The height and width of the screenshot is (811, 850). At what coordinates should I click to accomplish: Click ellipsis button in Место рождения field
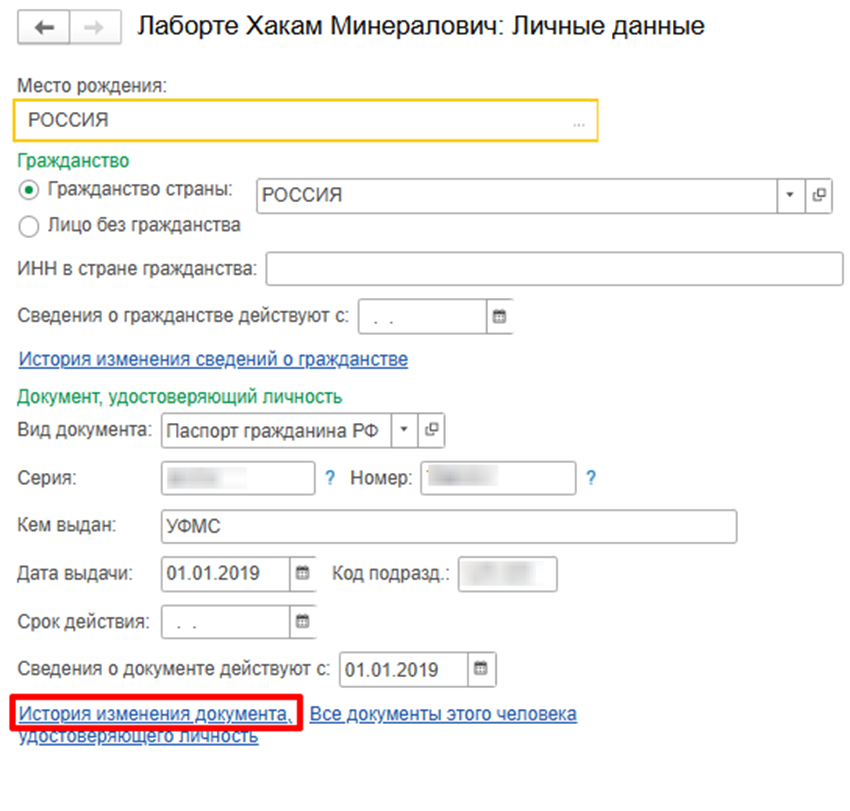[578, 122]
